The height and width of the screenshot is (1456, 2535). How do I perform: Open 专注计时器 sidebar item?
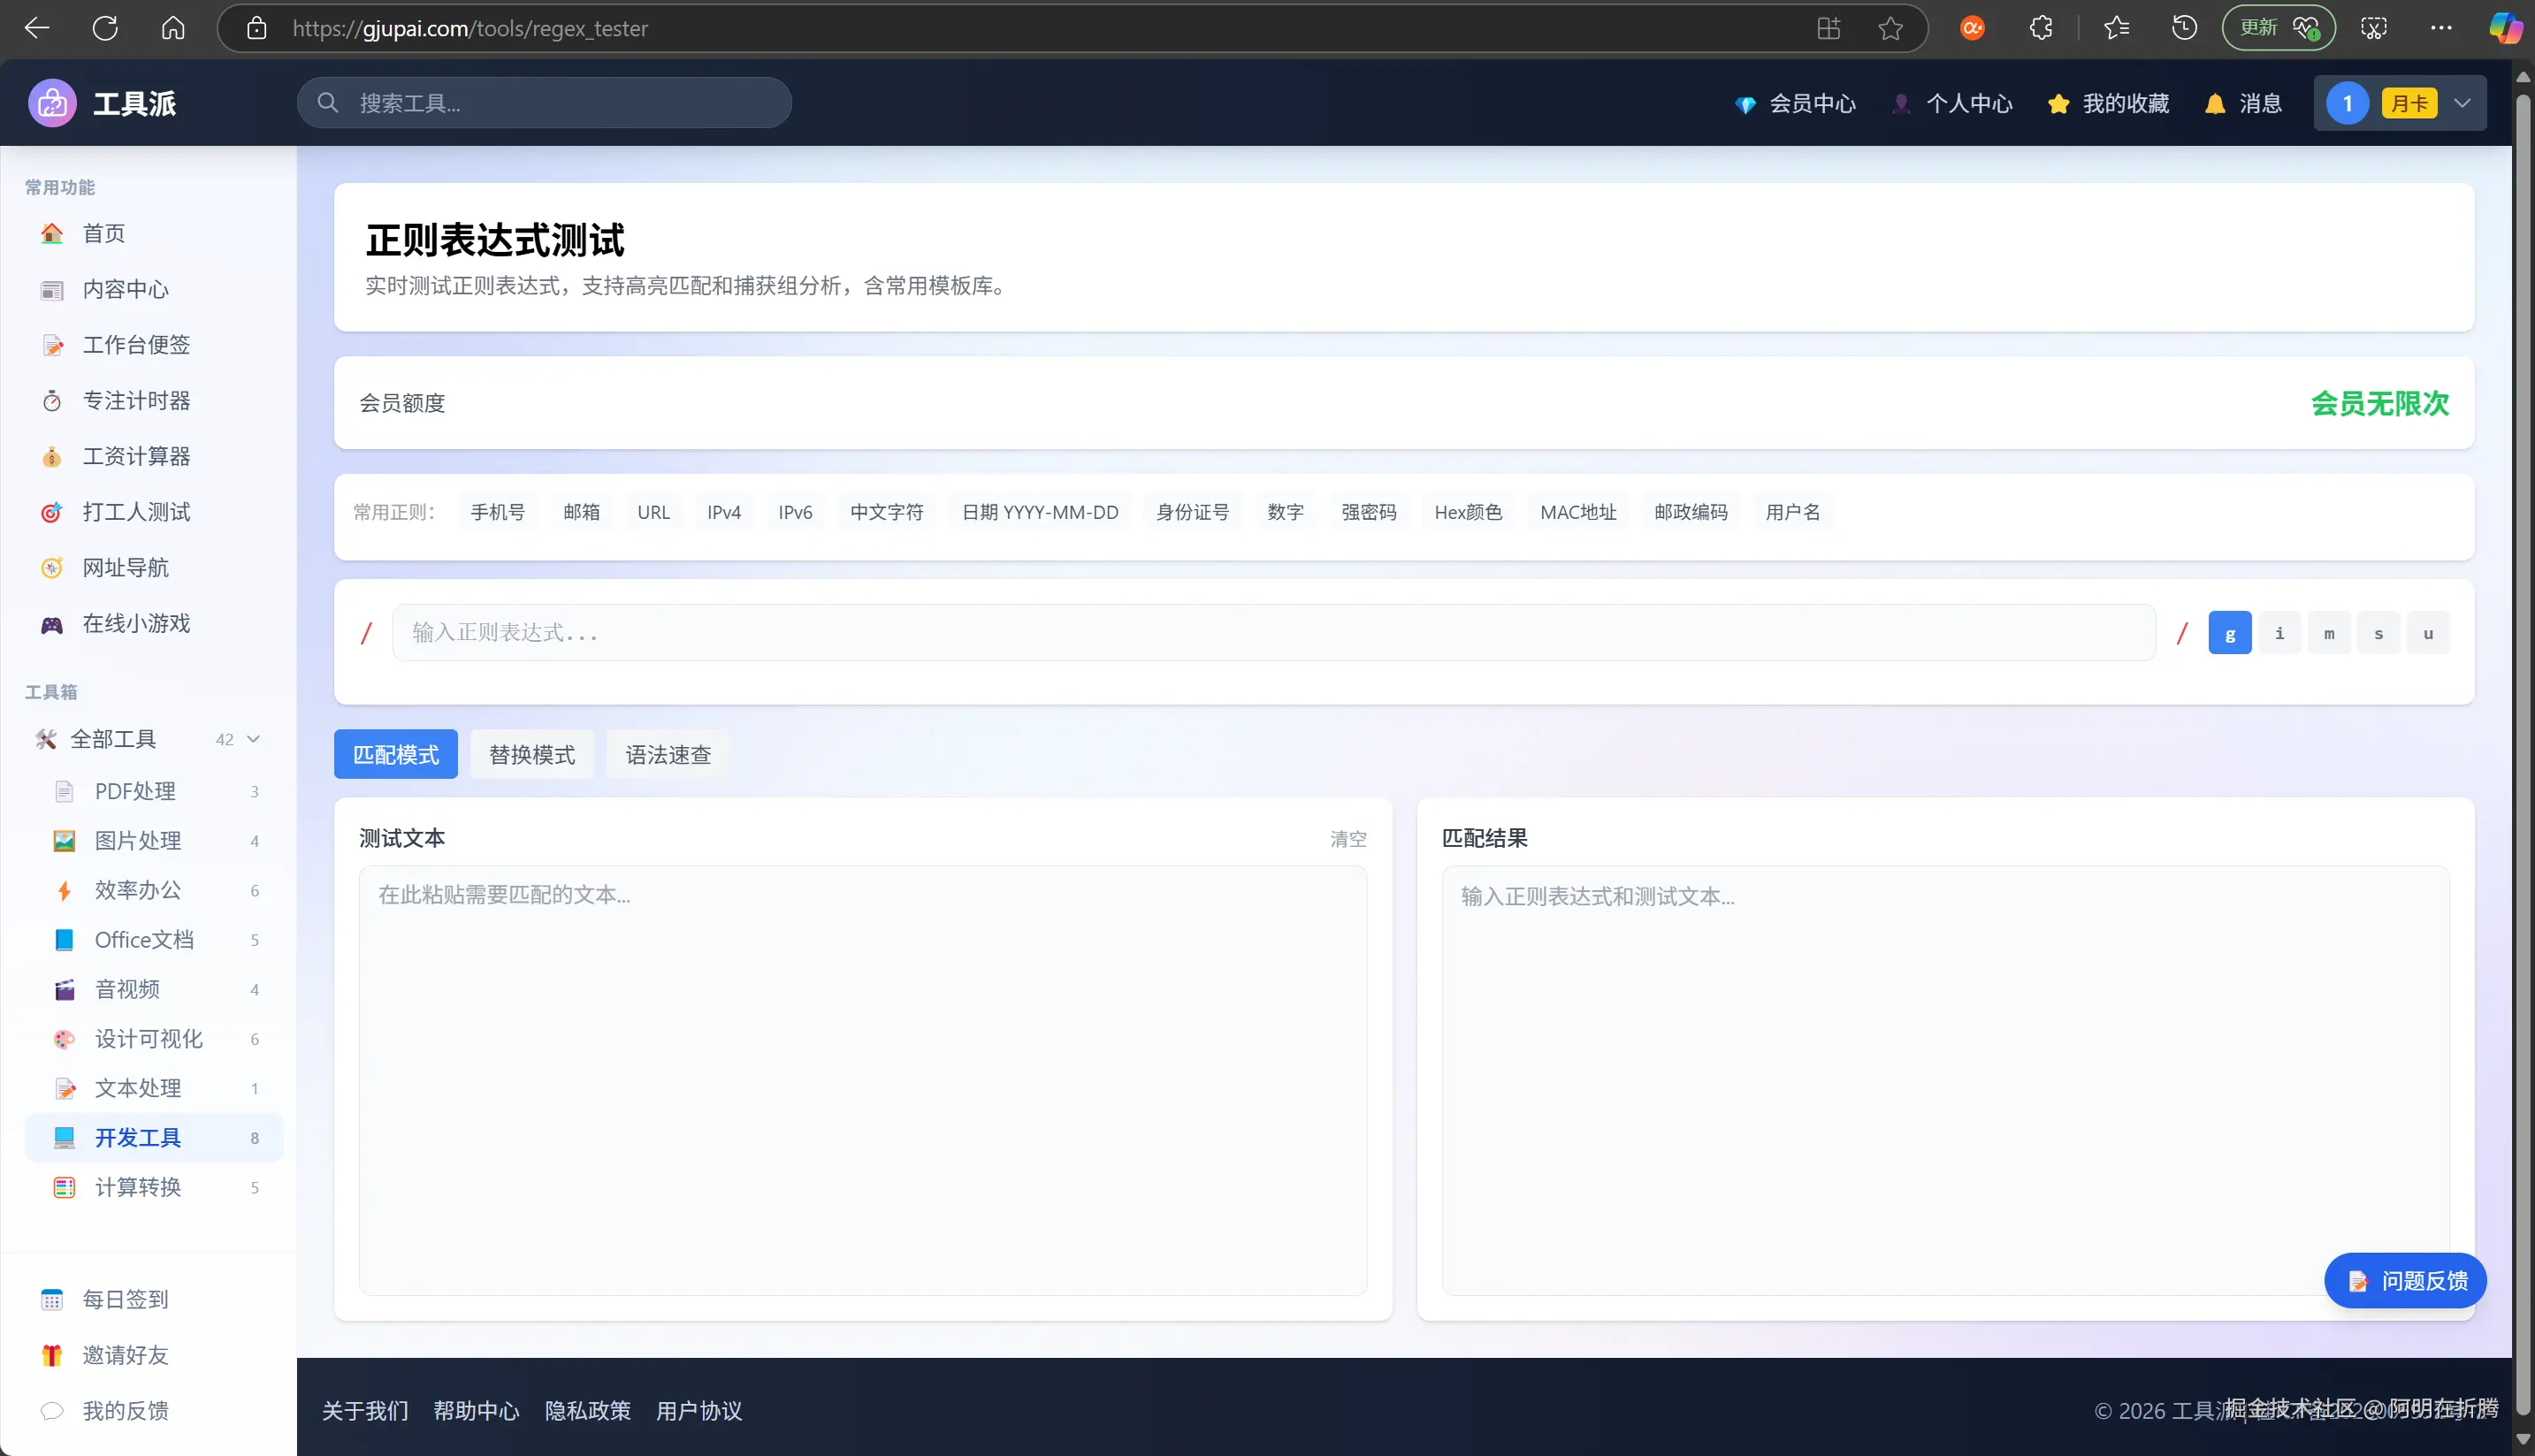pos(154,401)
